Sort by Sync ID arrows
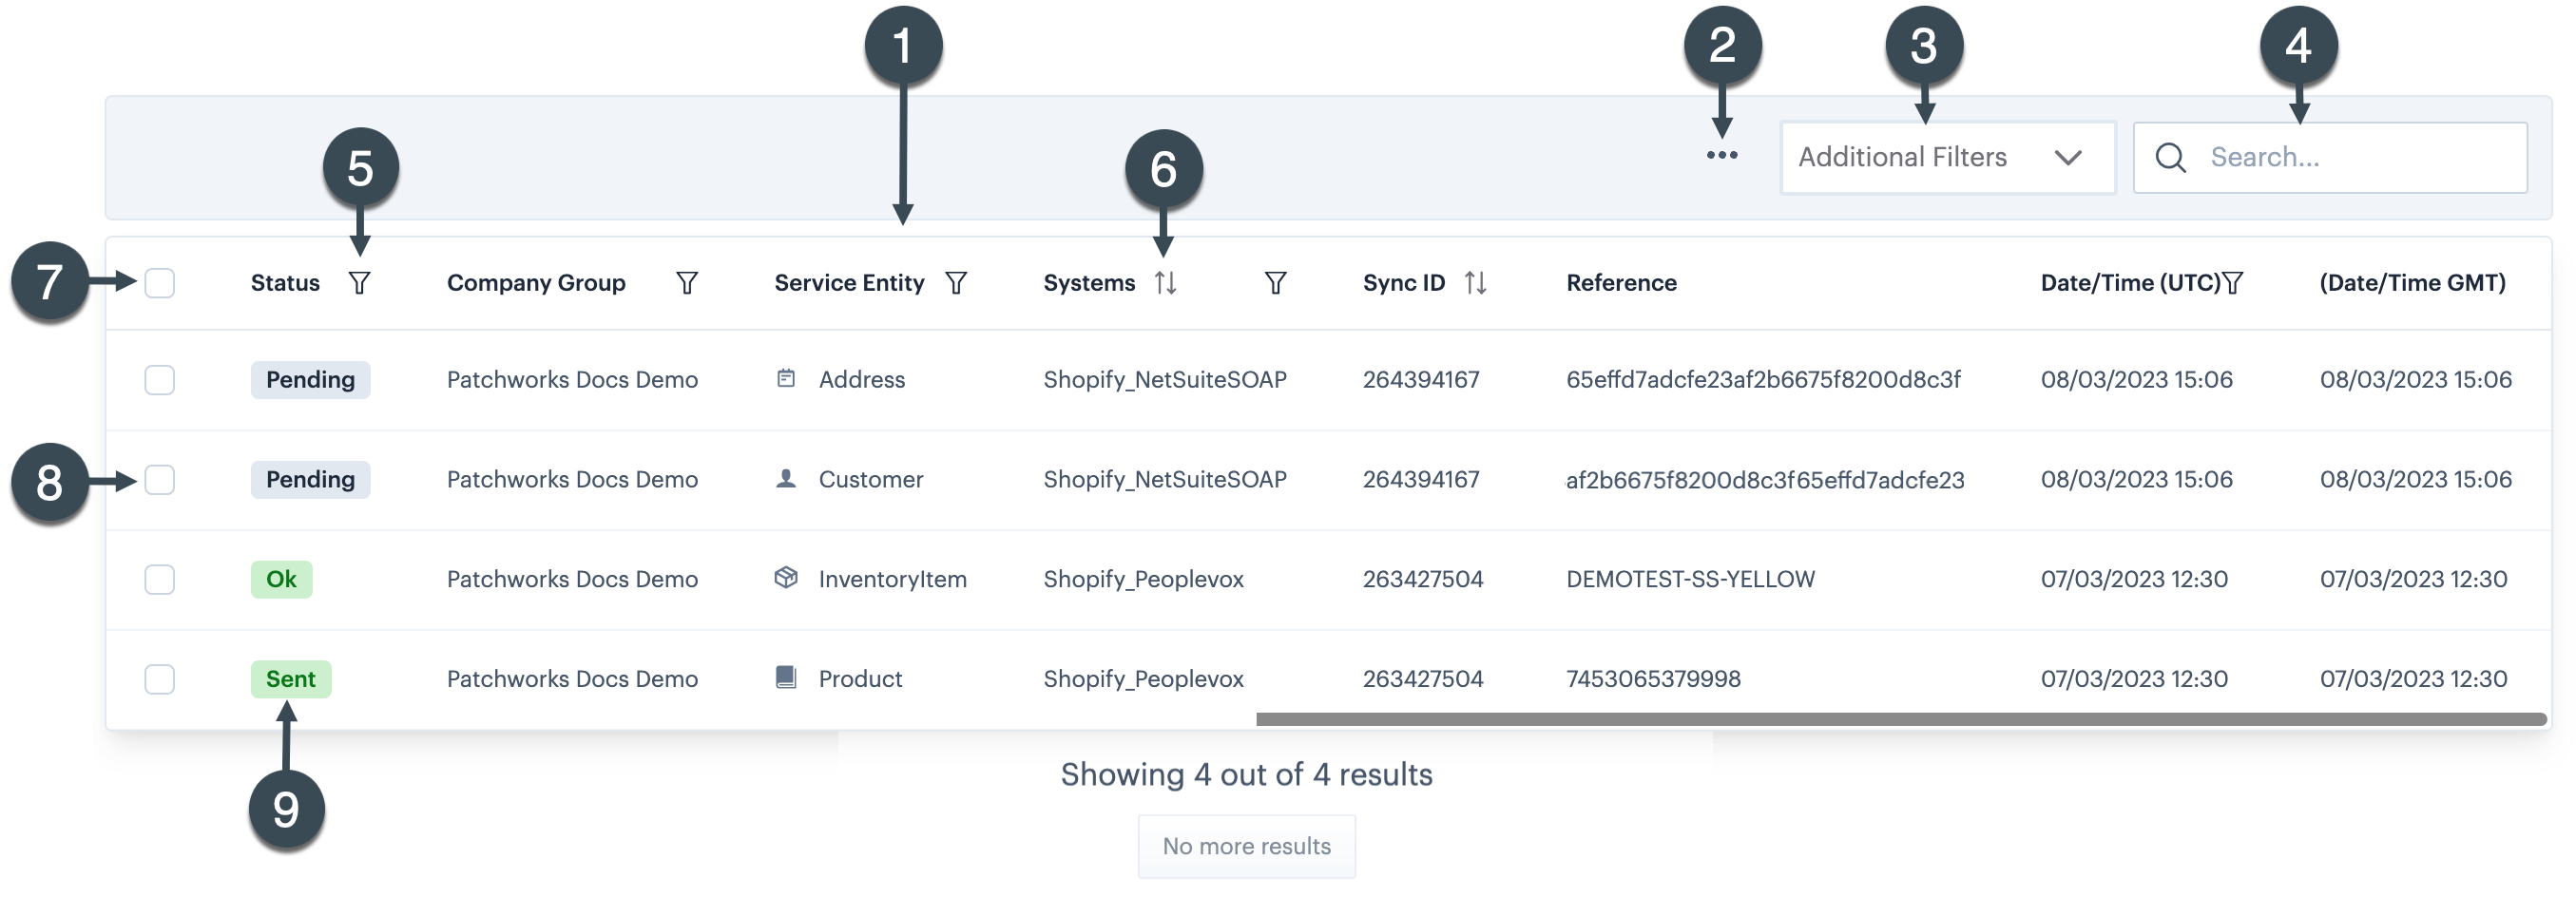The height and width of the screenshot is (897, 2576). [x=1475, y=283]
